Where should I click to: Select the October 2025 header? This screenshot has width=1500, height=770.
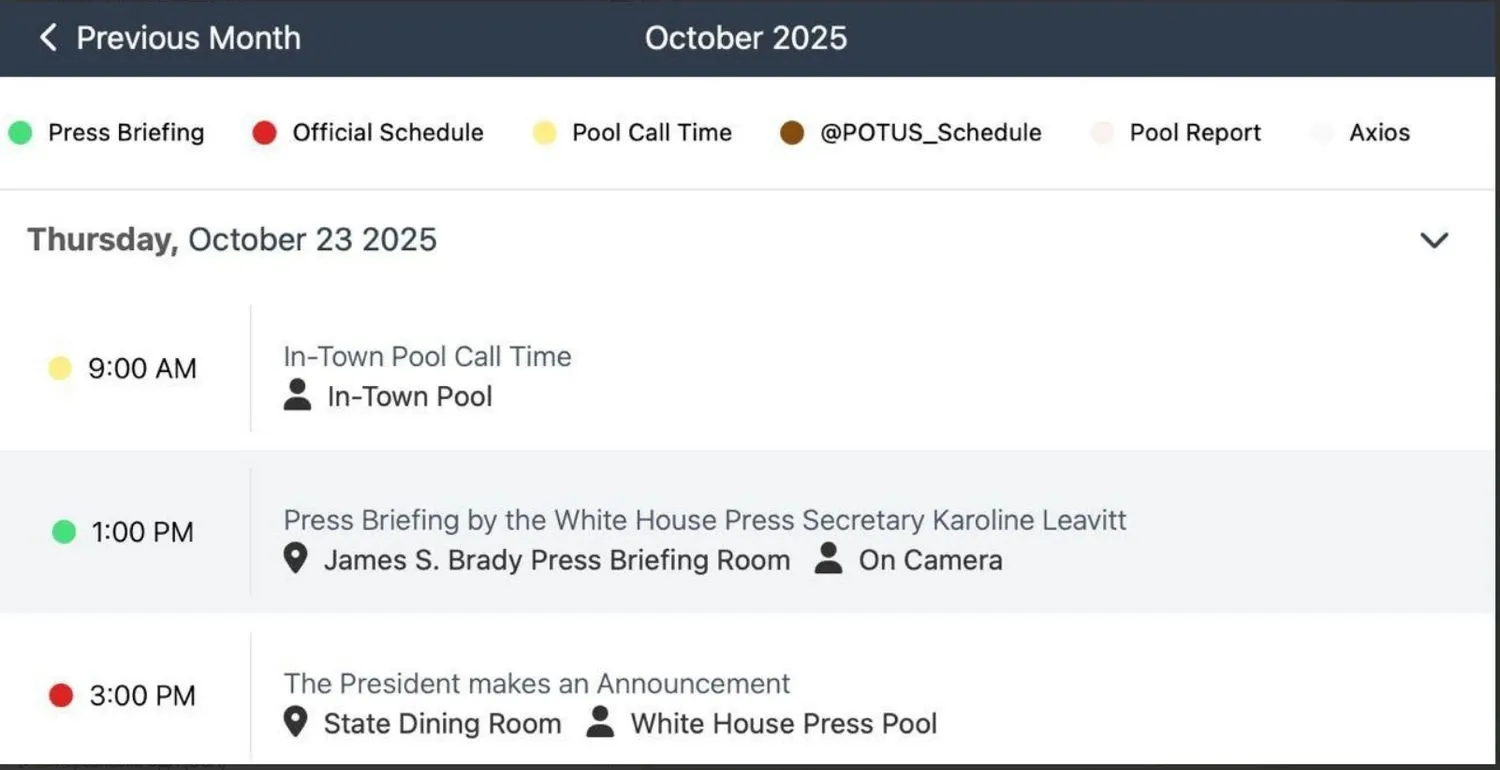(746, 37)
